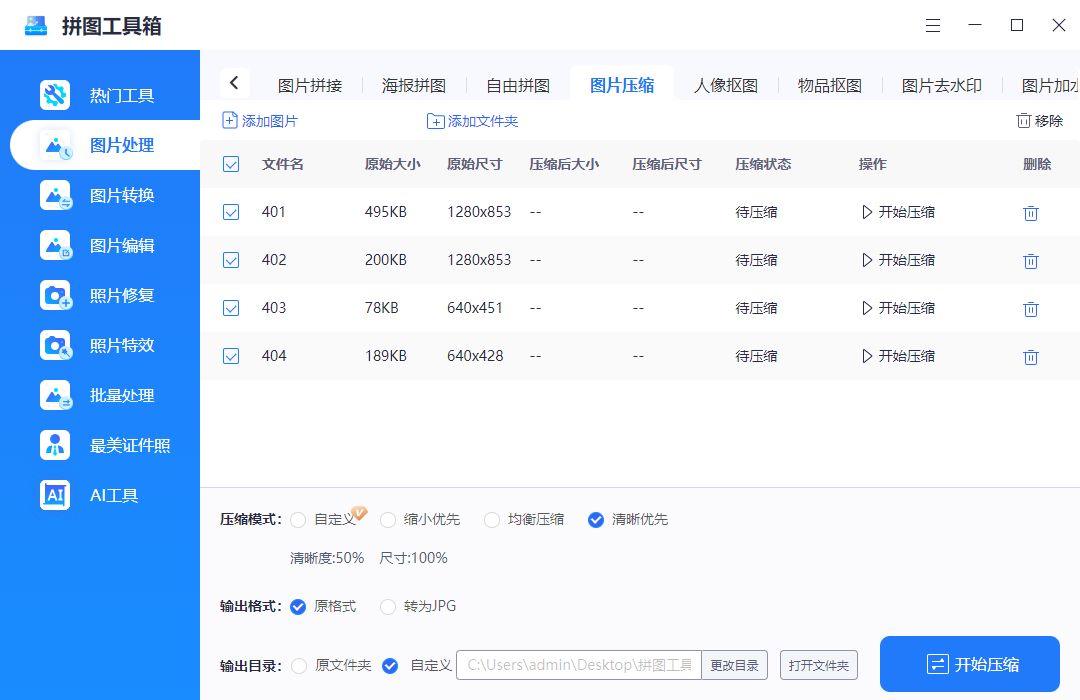Click the output directory path field
This screenshot has width=1080, height=700.
coord(579,665)
